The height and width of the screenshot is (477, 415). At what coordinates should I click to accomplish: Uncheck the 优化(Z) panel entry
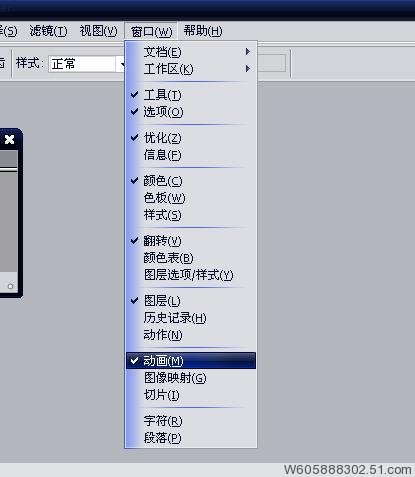(191, 138)
